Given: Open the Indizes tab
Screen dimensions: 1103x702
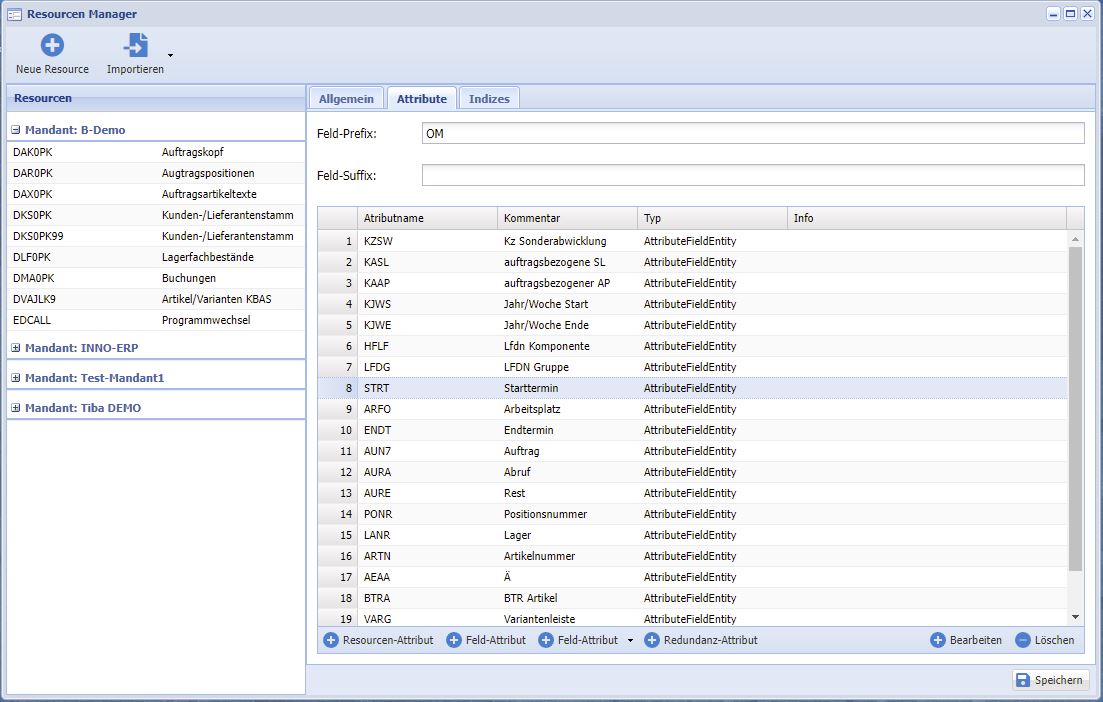Looking at the screenshot, I should [x=489, y=99].
